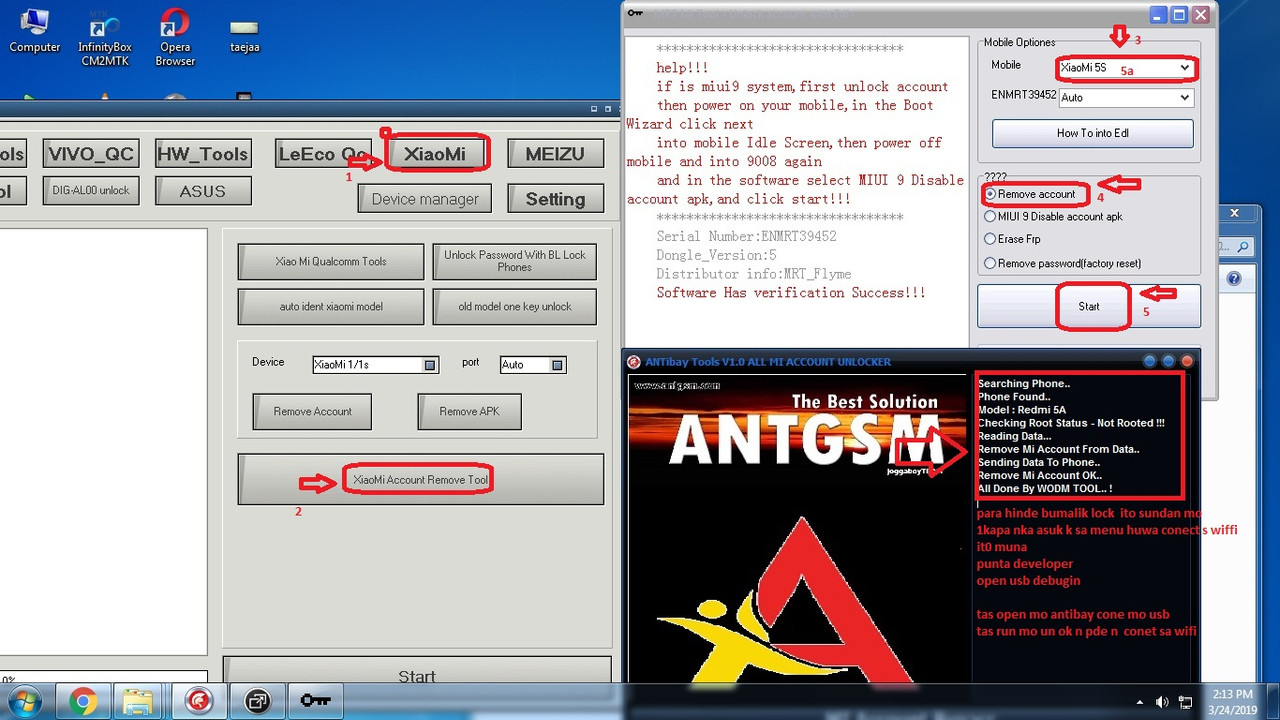Click Start in the account remover window
1280x720 pixels.
1089,307
